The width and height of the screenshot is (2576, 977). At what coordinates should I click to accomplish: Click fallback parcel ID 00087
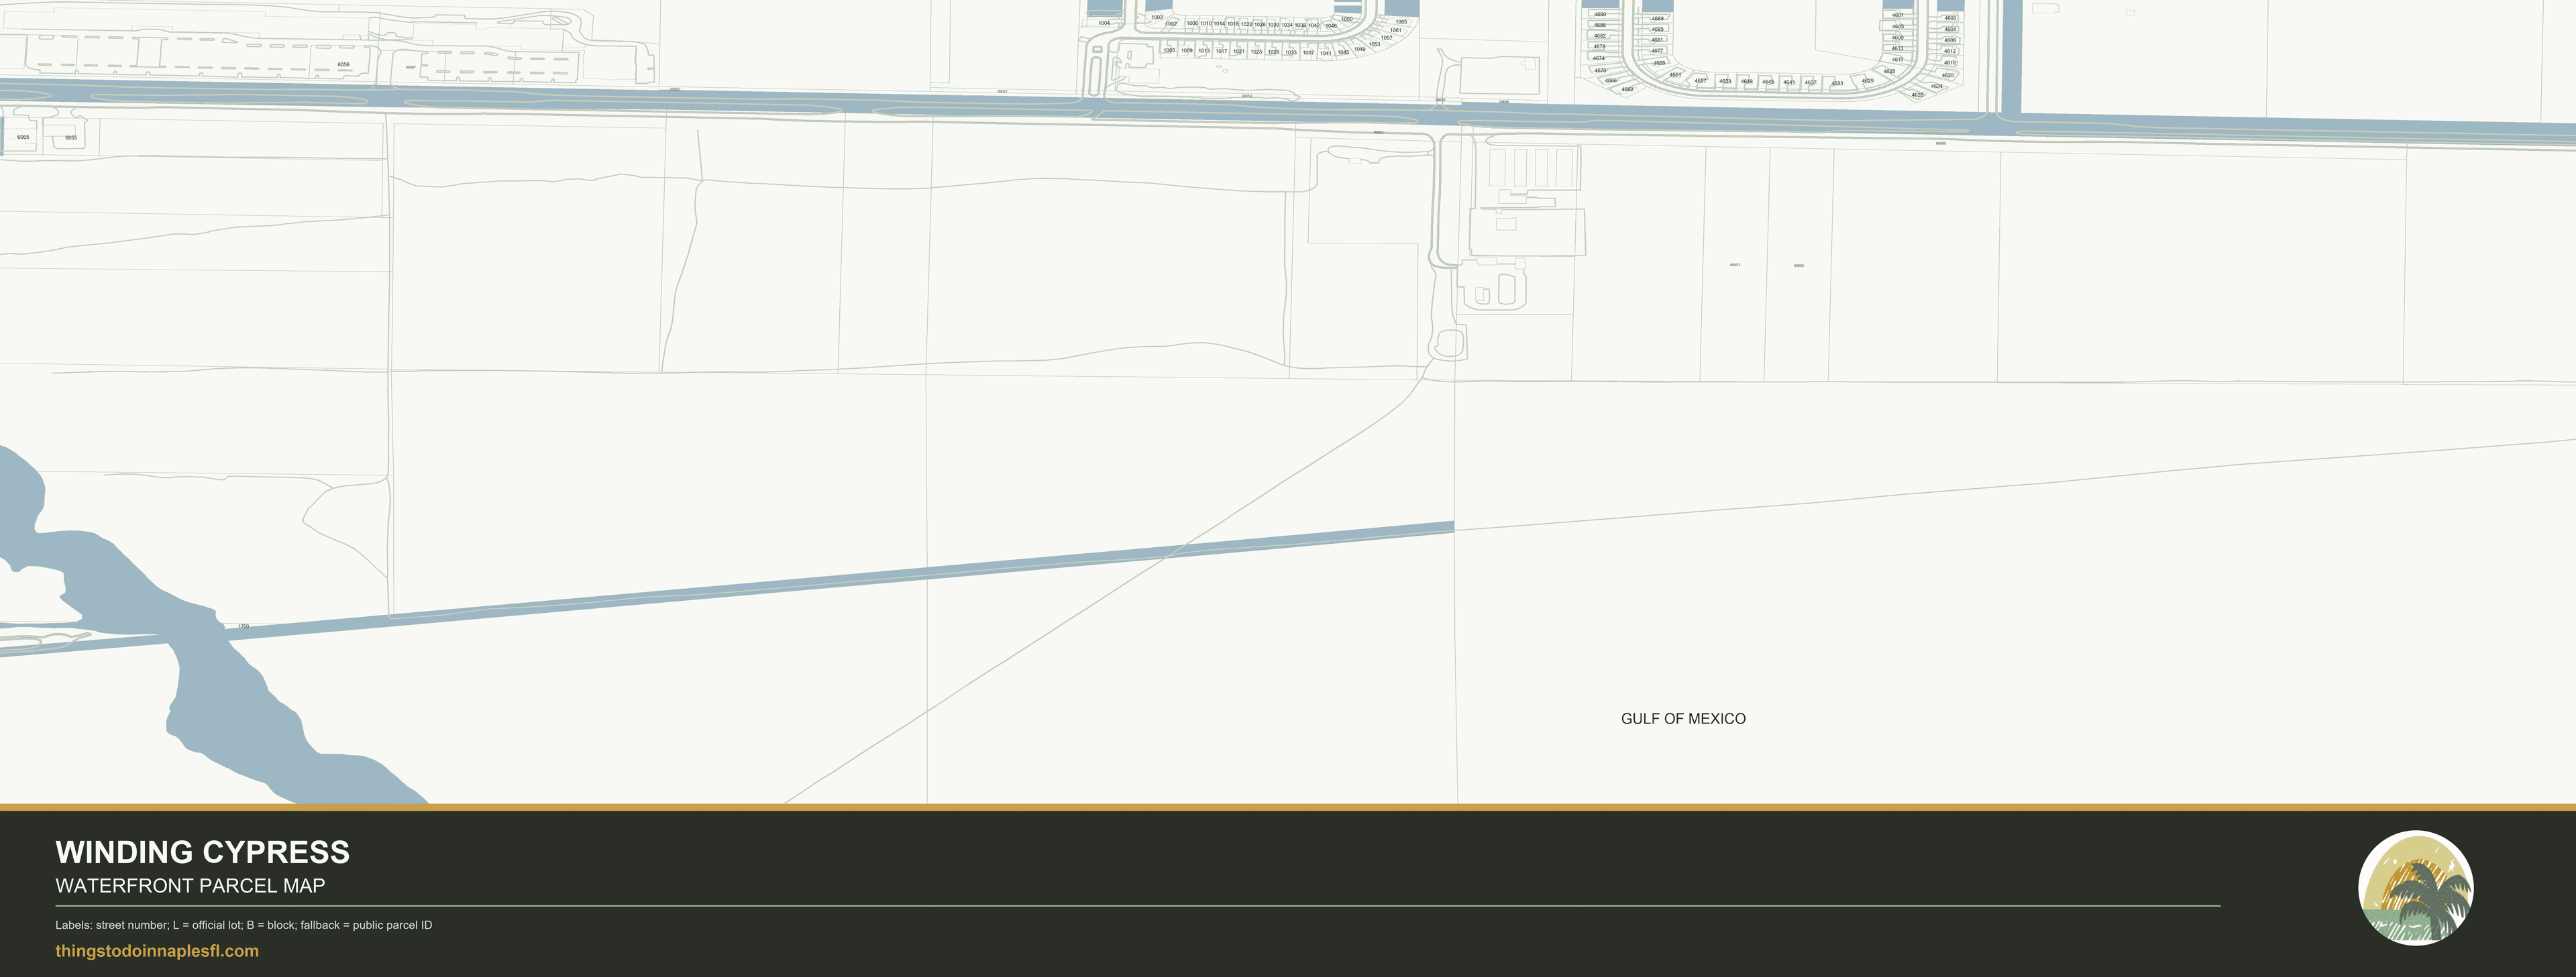[411, 68]
